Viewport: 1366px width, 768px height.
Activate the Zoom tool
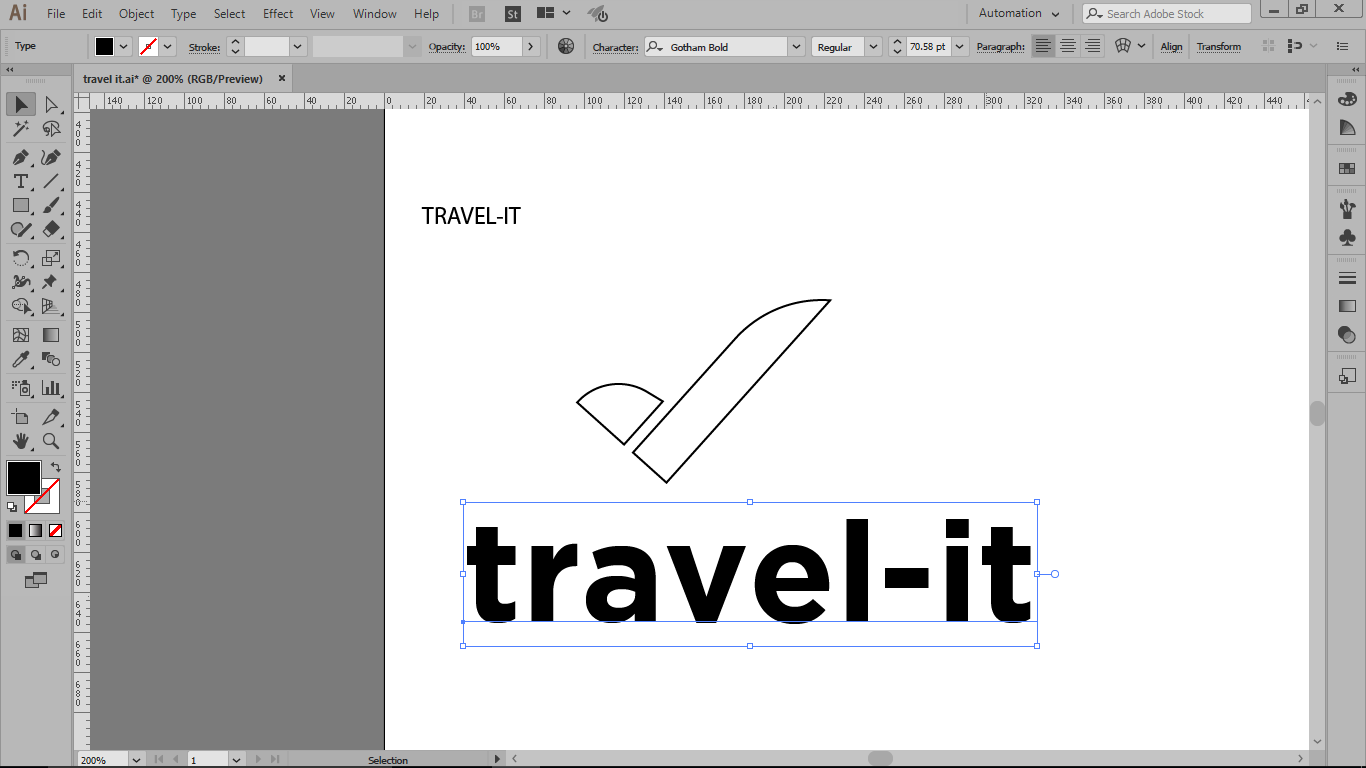coord(51,441)
